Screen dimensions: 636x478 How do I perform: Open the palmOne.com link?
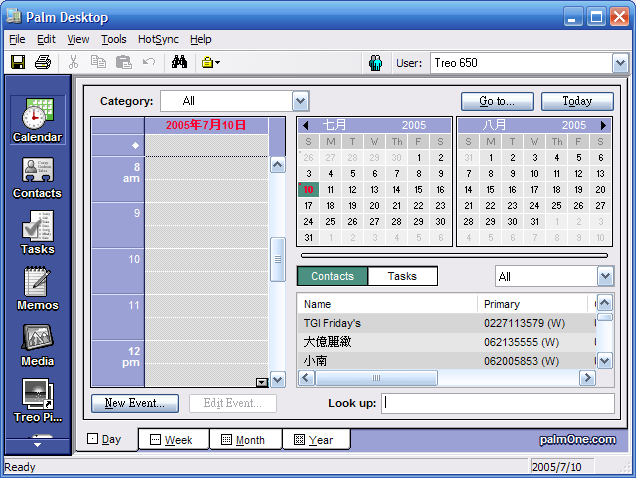click(x=577, y=439)
